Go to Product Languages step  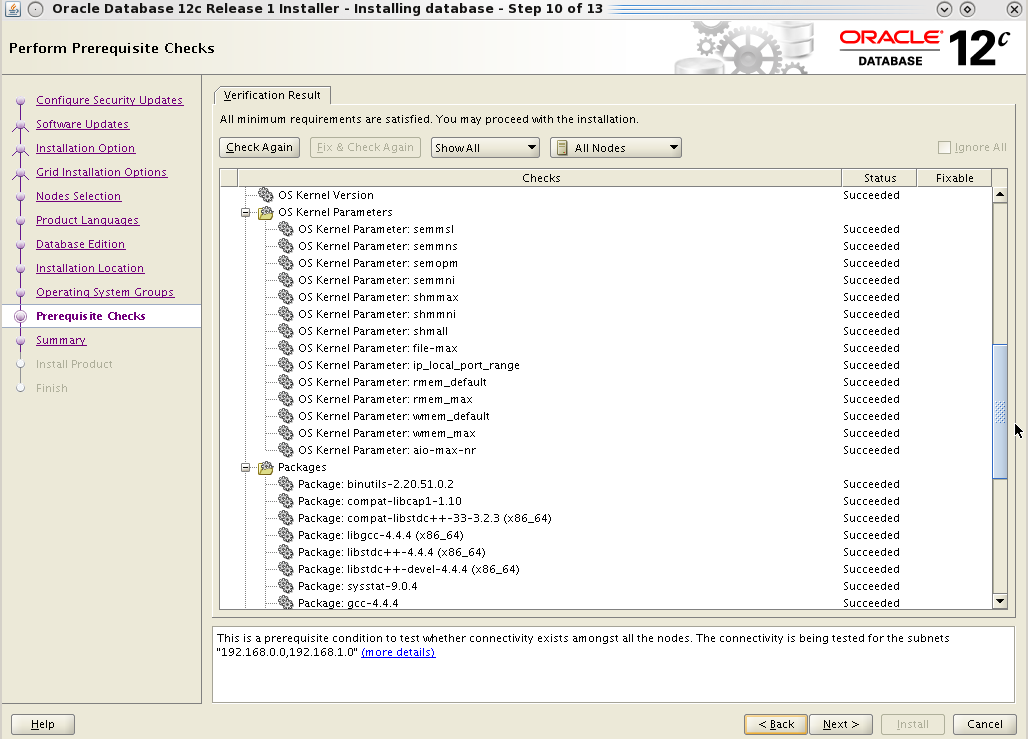[x=87, y=220]
